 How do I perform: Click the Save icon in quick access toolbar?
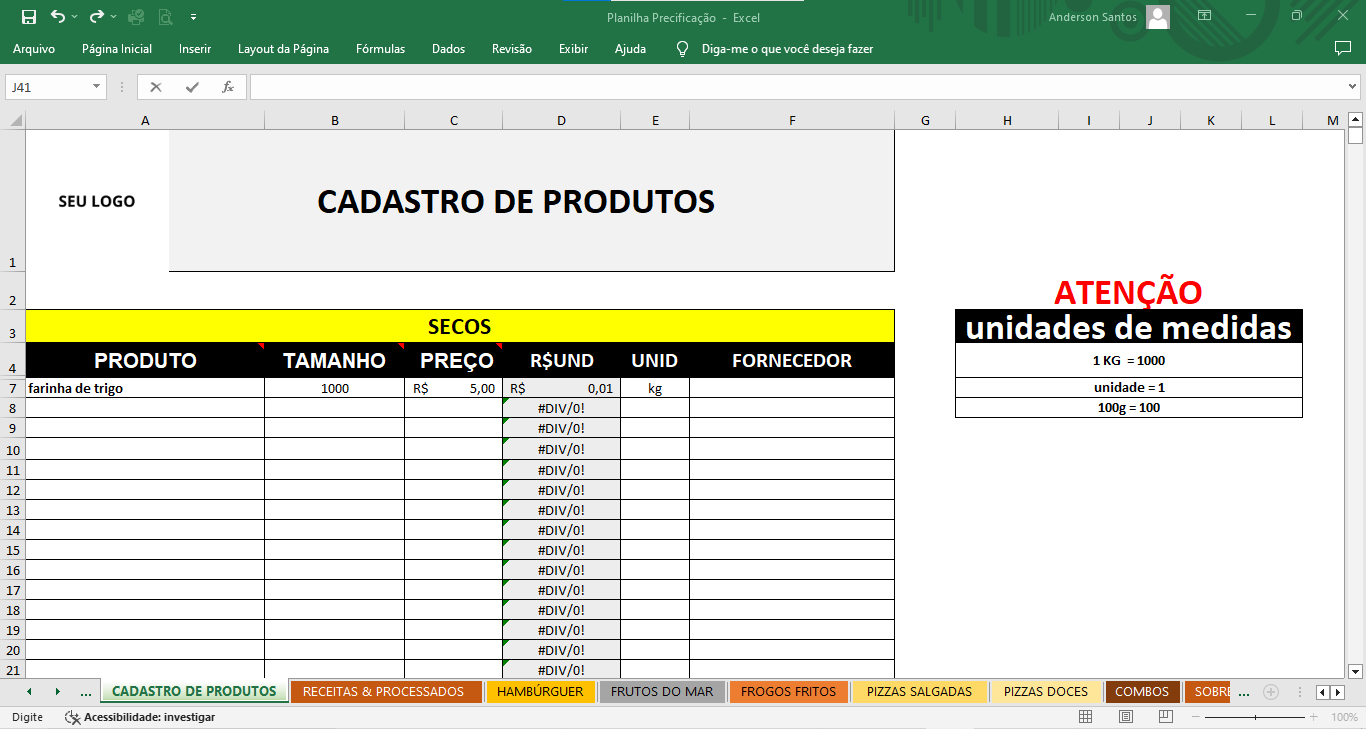28,17
